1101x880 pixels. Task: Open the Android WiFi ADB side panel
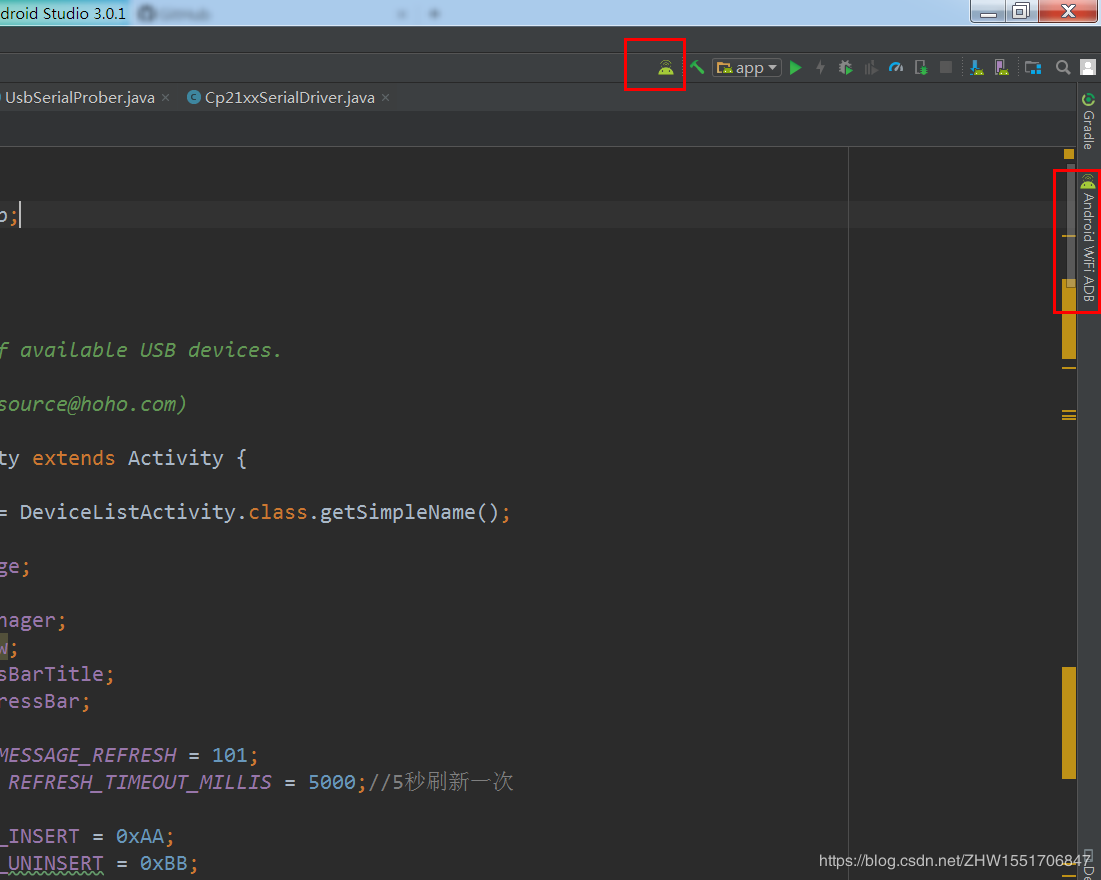pyautogui.click(x=1088, y=239)
